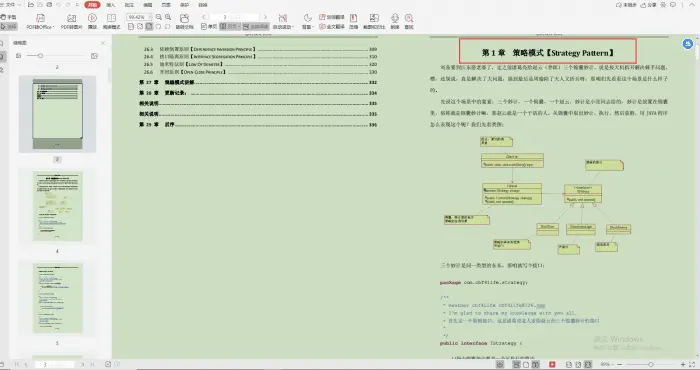Click the page number input field in toolbar
This screenshot has height=370, width=700.
(234, 17)
